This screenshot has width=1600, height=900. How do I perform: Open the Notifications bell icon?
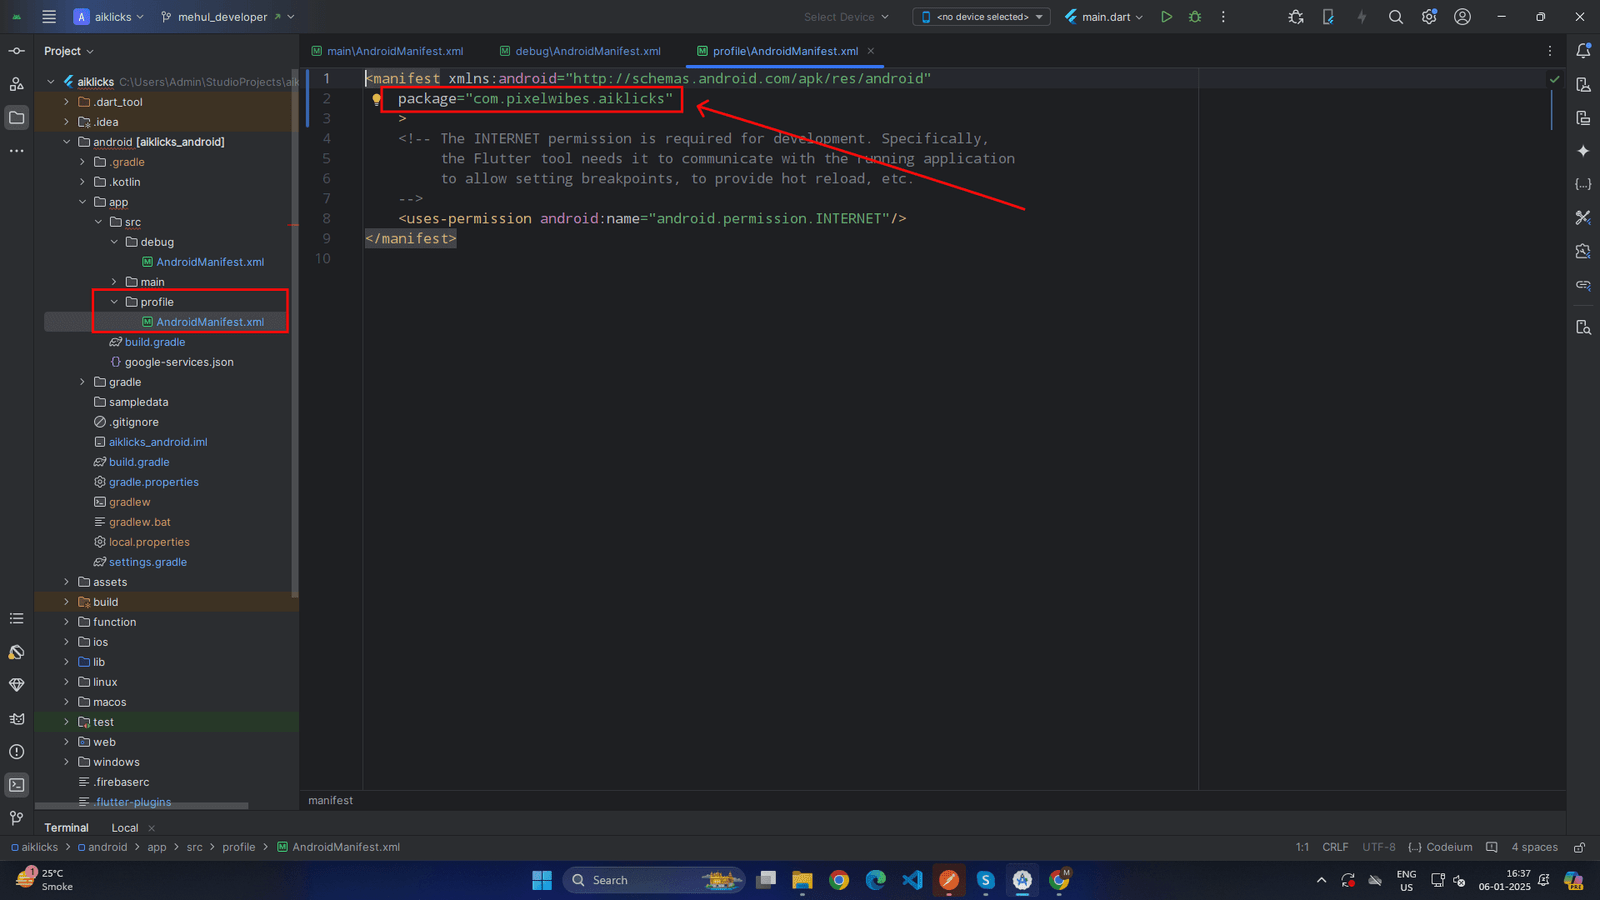1583,51
